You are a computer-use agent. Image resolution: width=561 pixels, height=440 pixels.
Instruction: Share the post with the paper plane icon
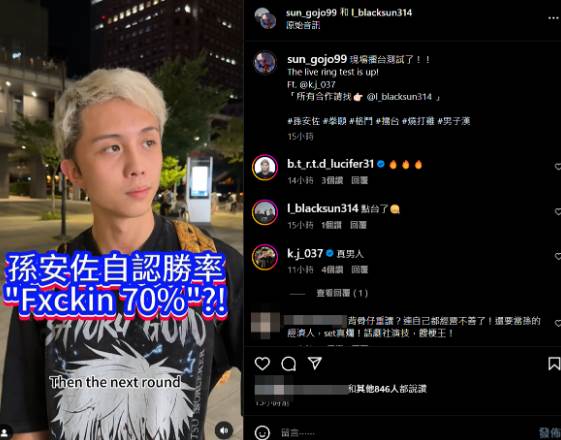pos(315,363)
